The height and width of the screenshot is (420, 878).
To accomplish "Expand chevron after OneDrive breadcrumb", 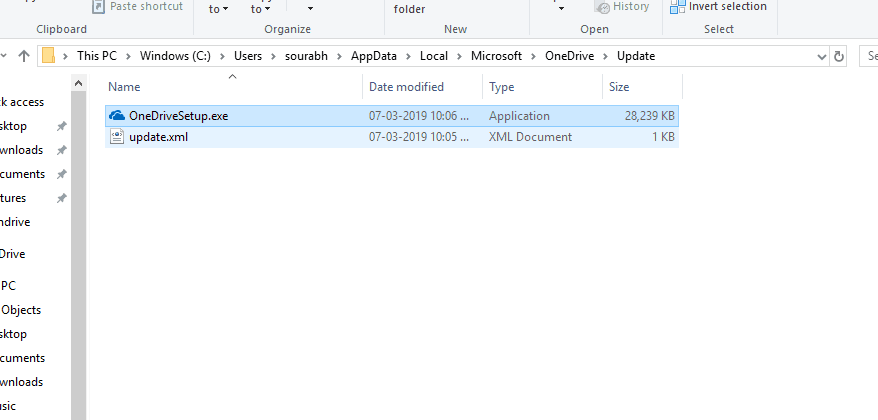I will (605, 56).
